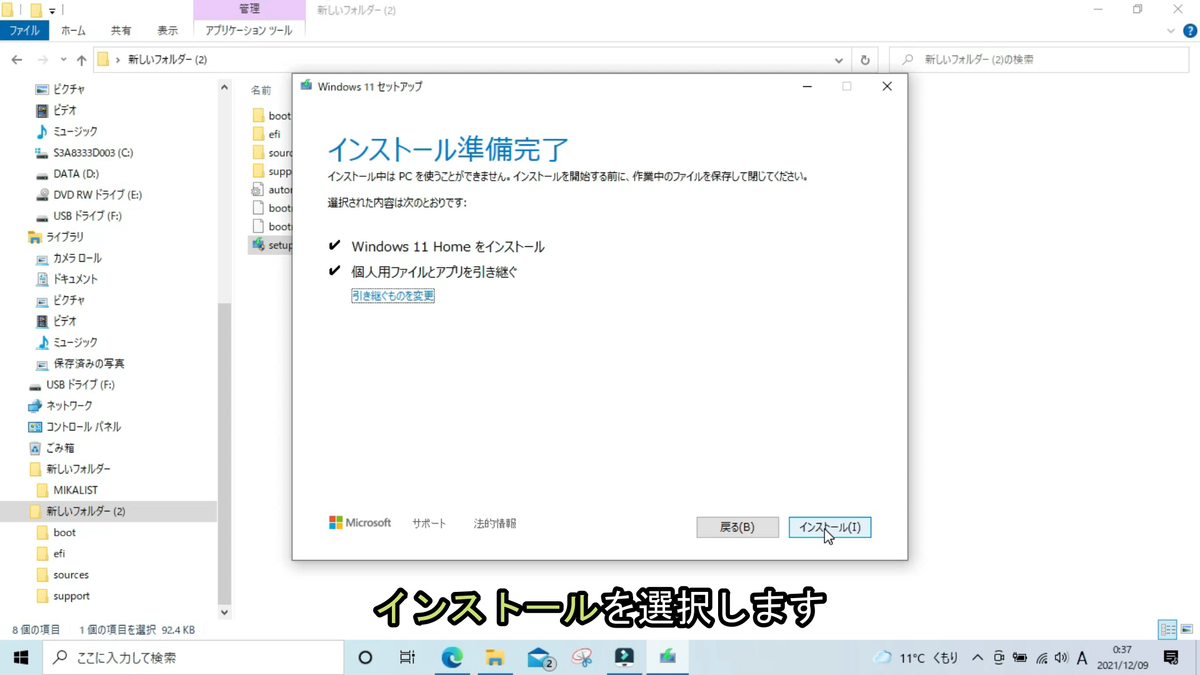Open the Windows Start menu

21,657
